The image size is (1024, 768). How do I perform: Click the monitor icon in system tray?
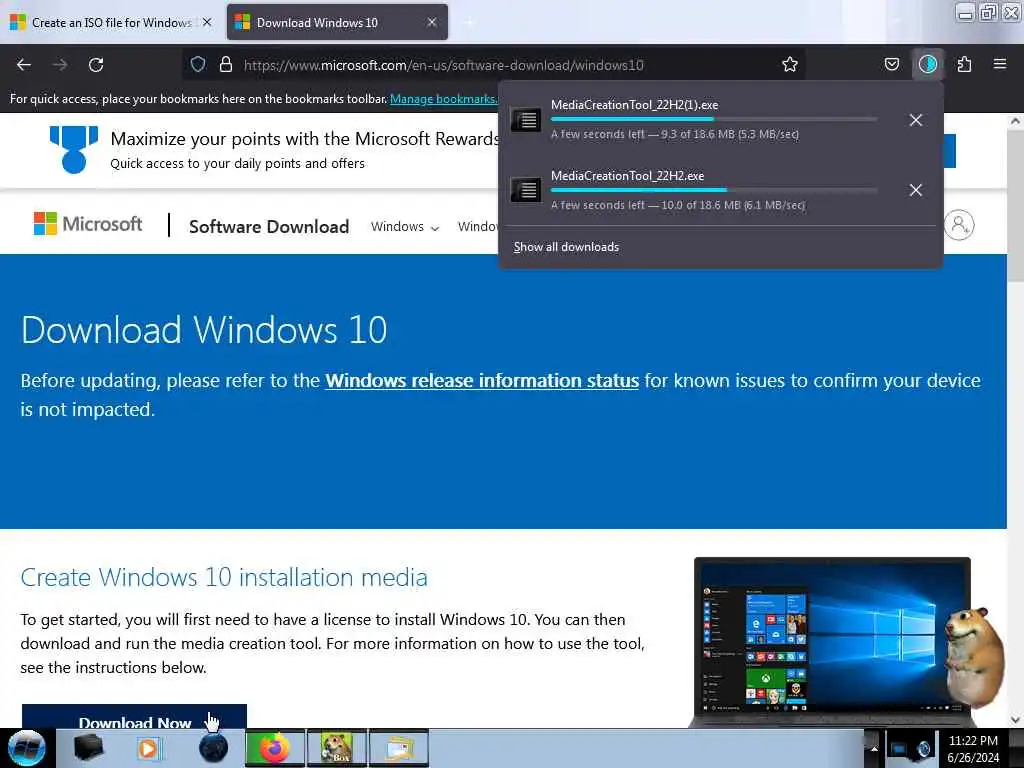tap(898, 750)
